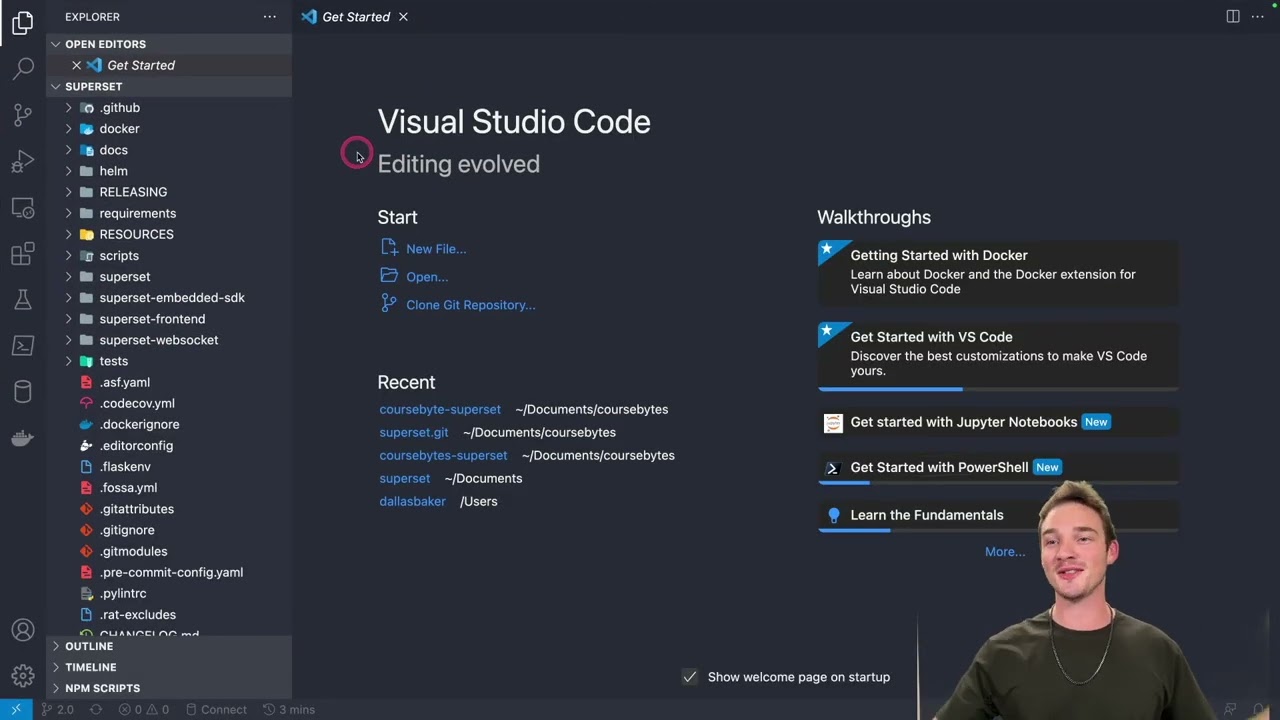Image resolution: width=1280 pixels, height=720 pixels.
Task: Open the Accounts icon
Action: pos(23,630)
